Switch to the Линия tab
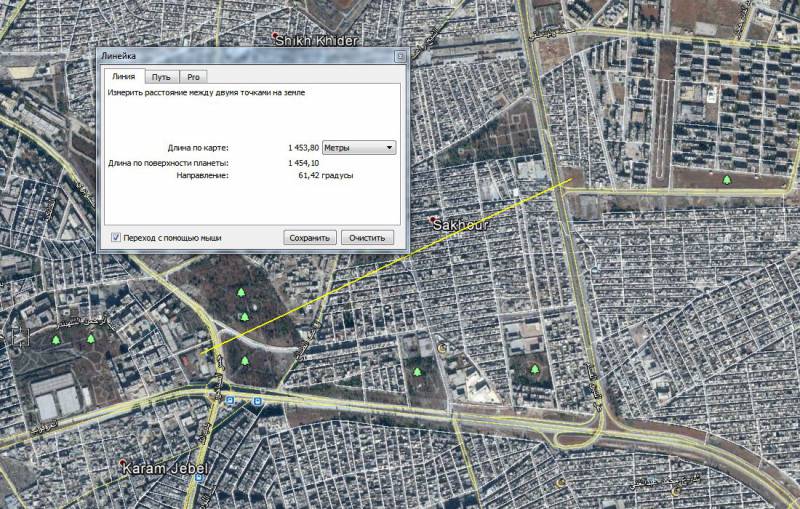This screenshot has height=509, width=800. pyautogui.click(x=123, y=76)
